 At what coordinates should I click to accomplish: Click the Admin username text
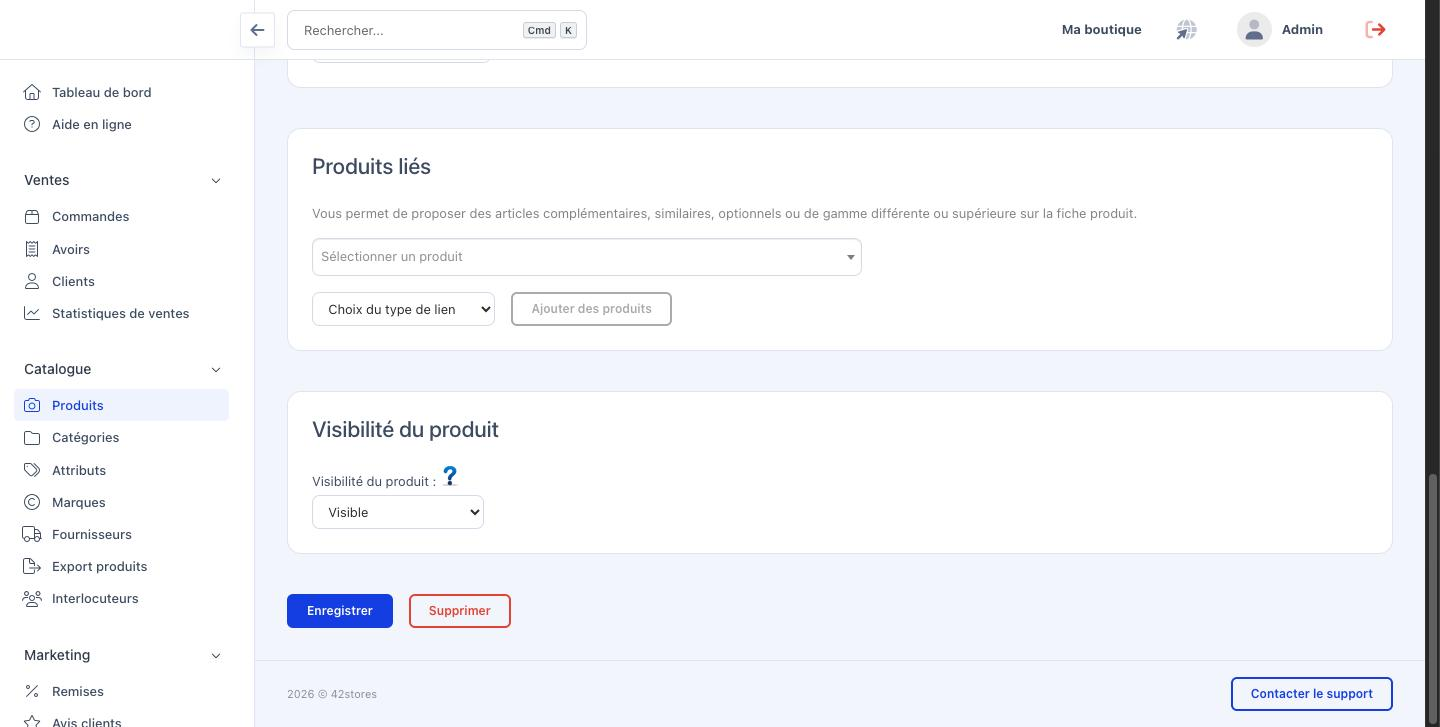coord(1302,30)
